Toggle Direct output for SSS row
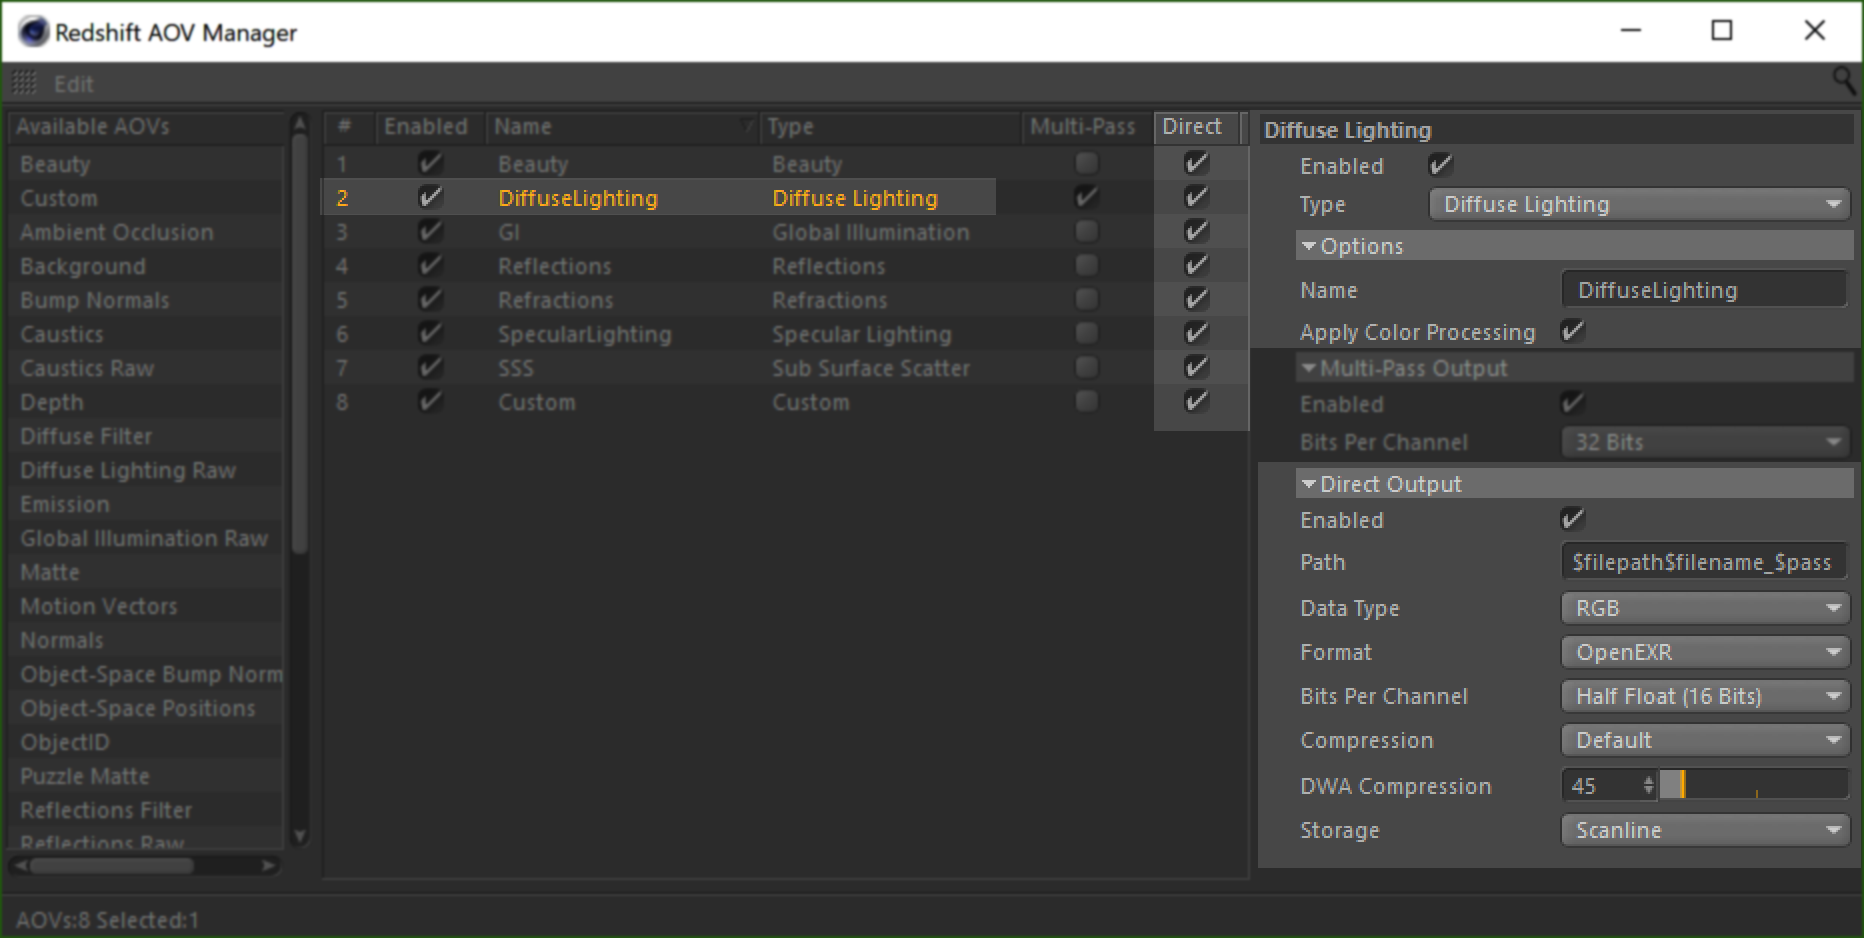This screenshot has width=1864, height=938. (x=1196, y=367)
